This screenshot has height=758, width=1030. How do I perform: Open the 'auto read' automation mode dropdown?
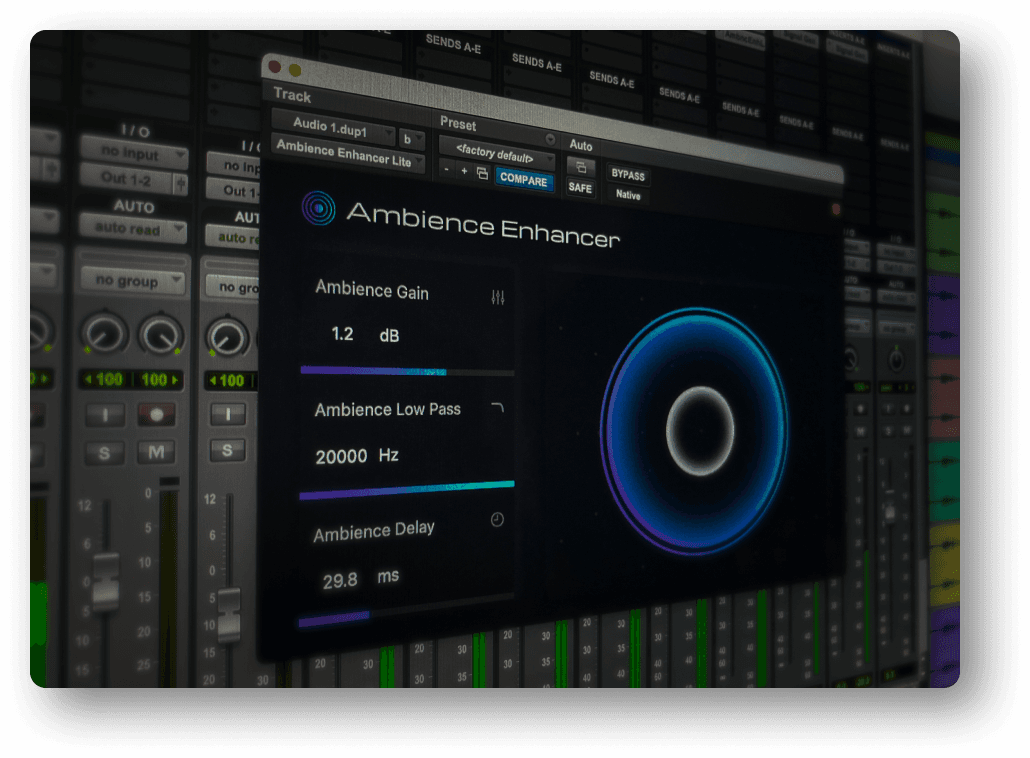133,229
